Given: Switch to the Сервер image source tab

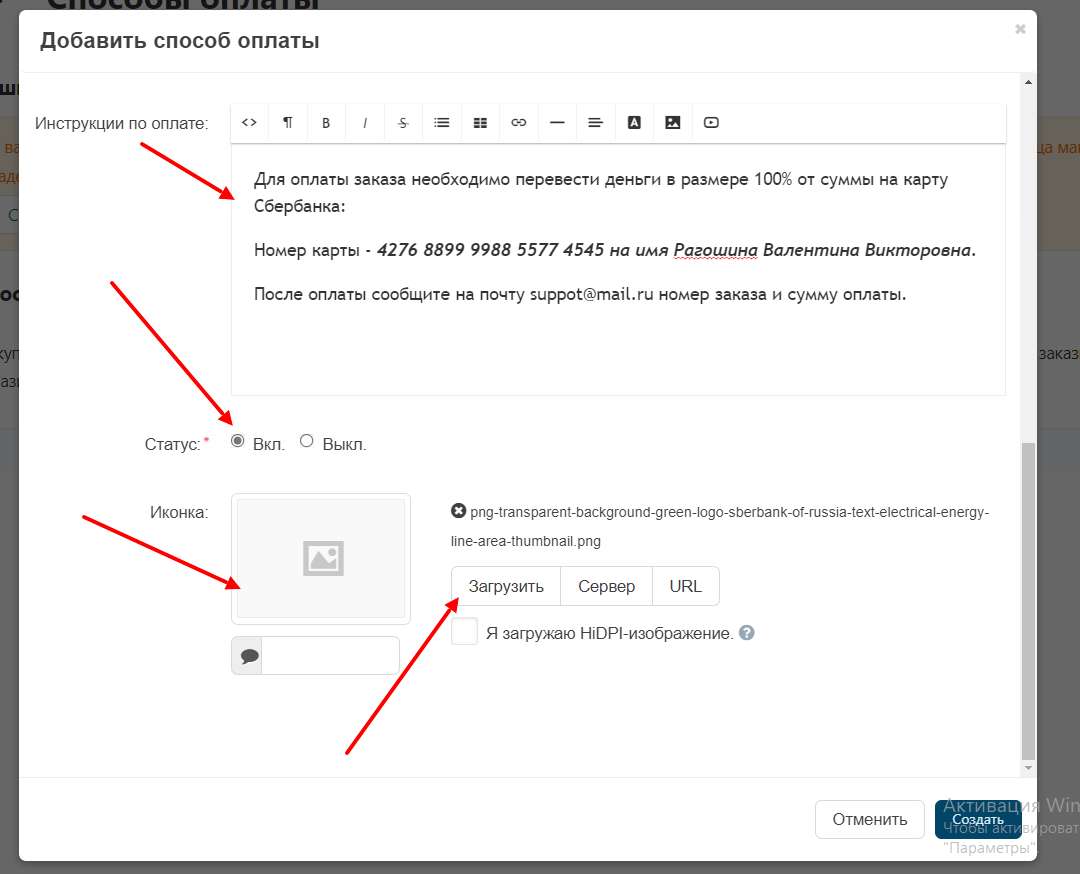Looking at the screenshot, I should pyautogui.click(x=607, y=586).
